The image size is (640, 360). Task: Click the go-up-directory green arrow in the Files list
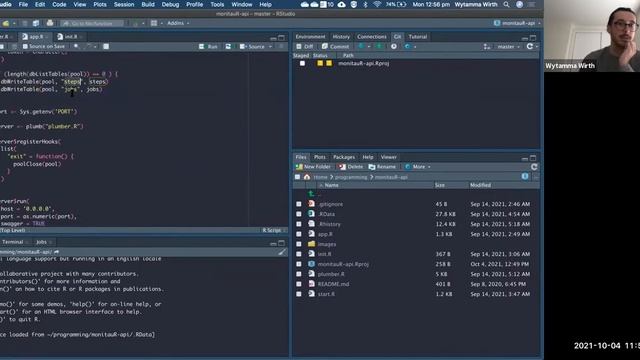[311, 194]
